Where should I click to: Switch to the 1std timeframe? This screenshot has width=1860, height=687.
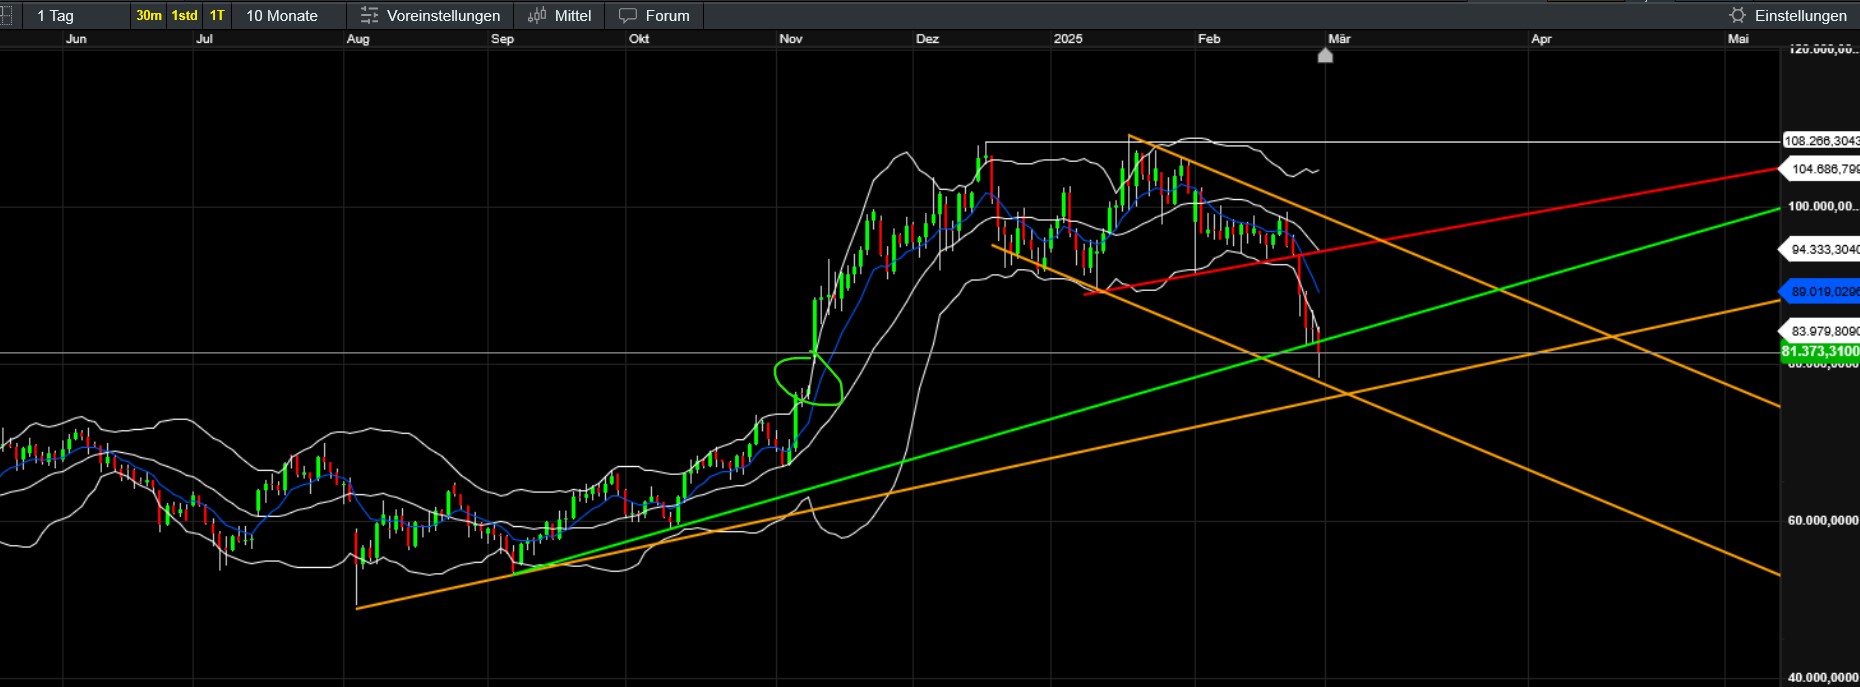point(185,16)
